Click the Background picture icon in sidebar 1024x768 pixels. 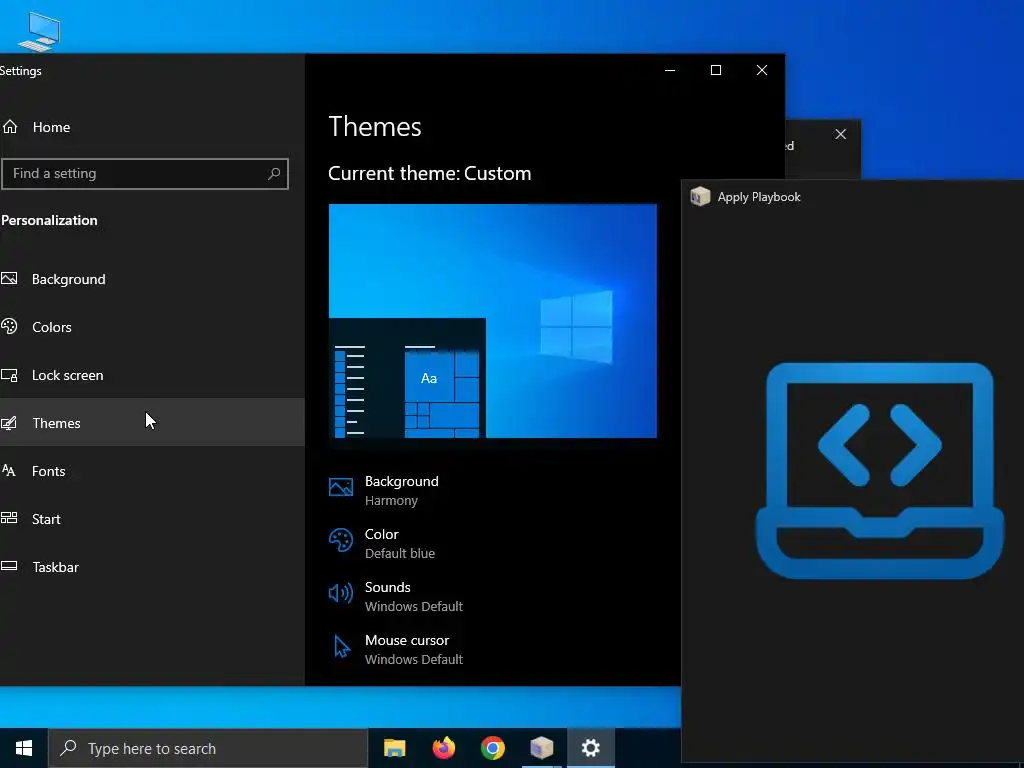click(x=9, y=279)
